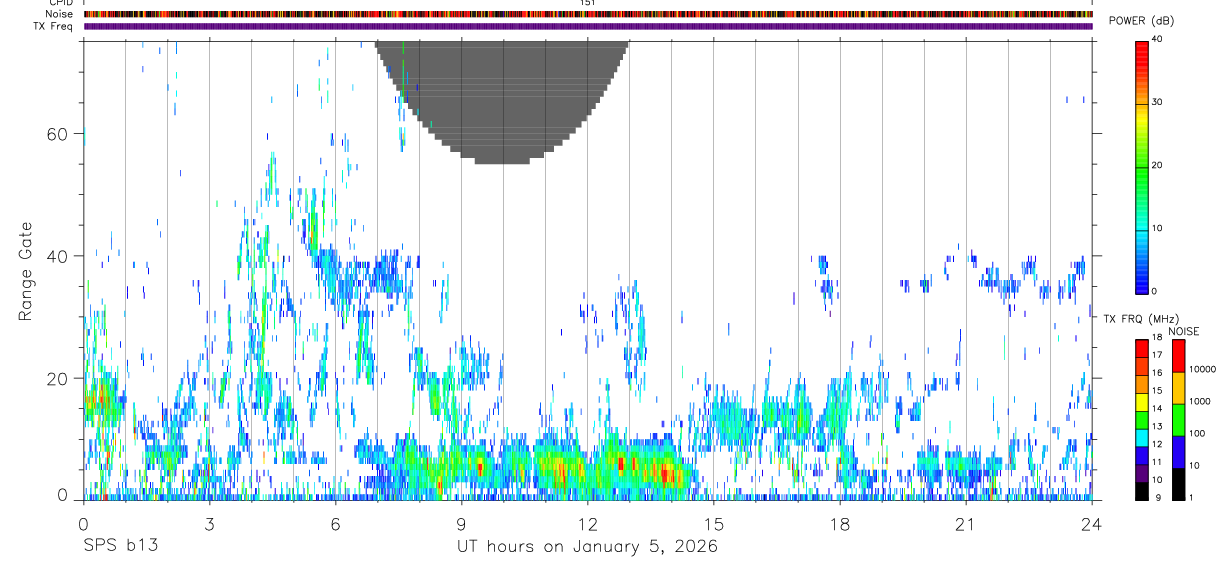Click the '3' tick on the UT hours axis
The width and height of the screenshot is (1228, 567).
tap(210, 523)
